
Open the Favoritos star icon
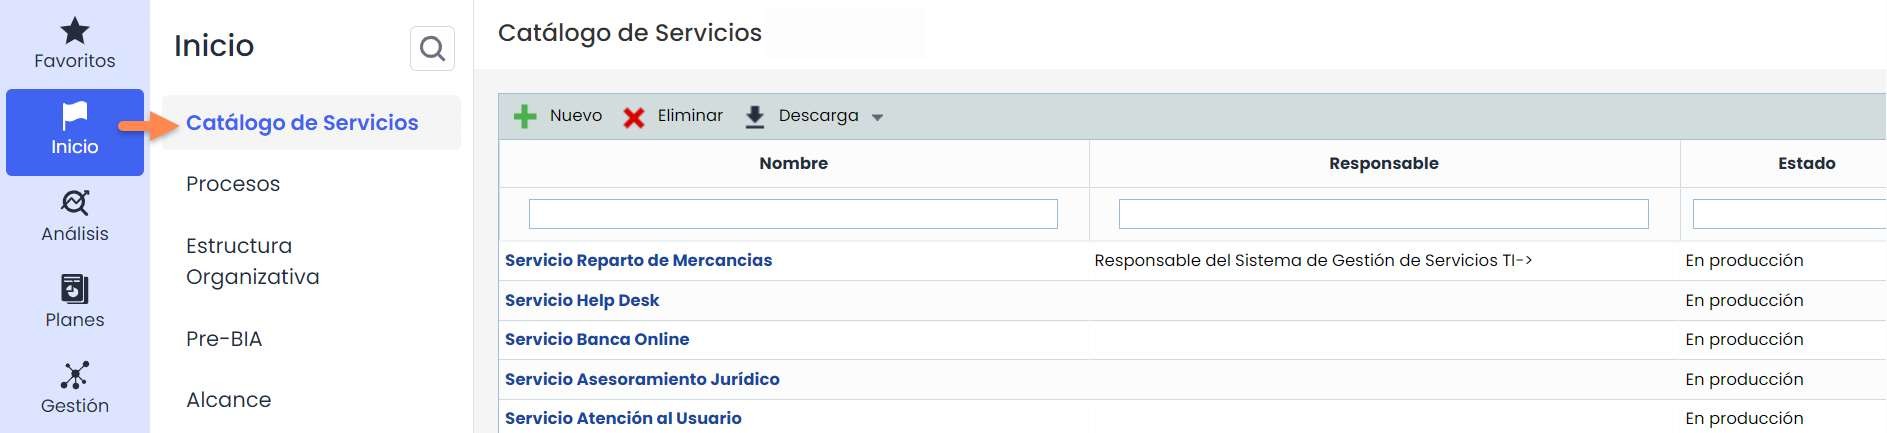click(75, 31)
